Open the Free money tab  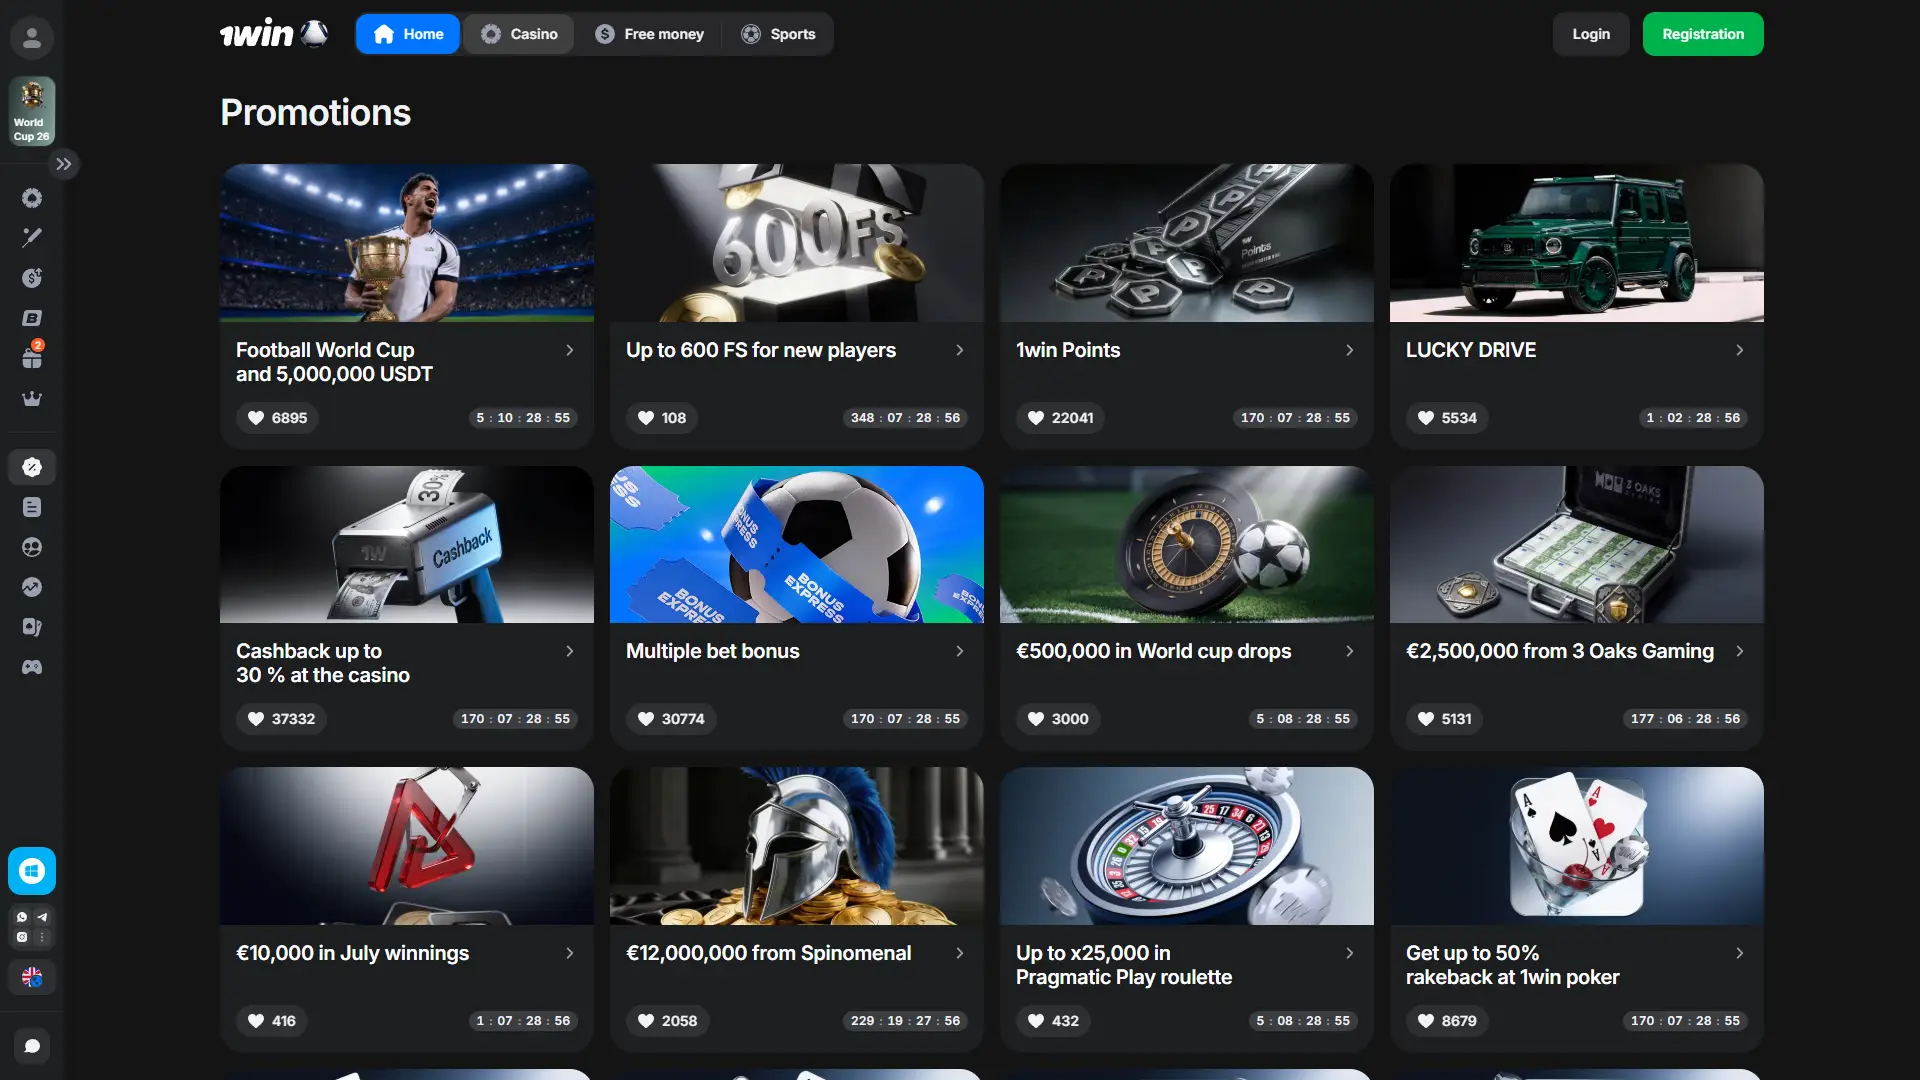[650, 34]
